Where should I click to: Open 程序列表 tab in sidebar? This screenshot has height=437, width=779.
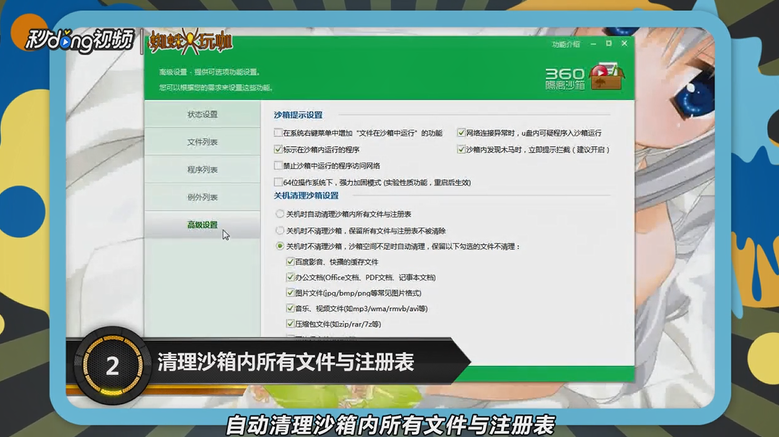[202, 170]
